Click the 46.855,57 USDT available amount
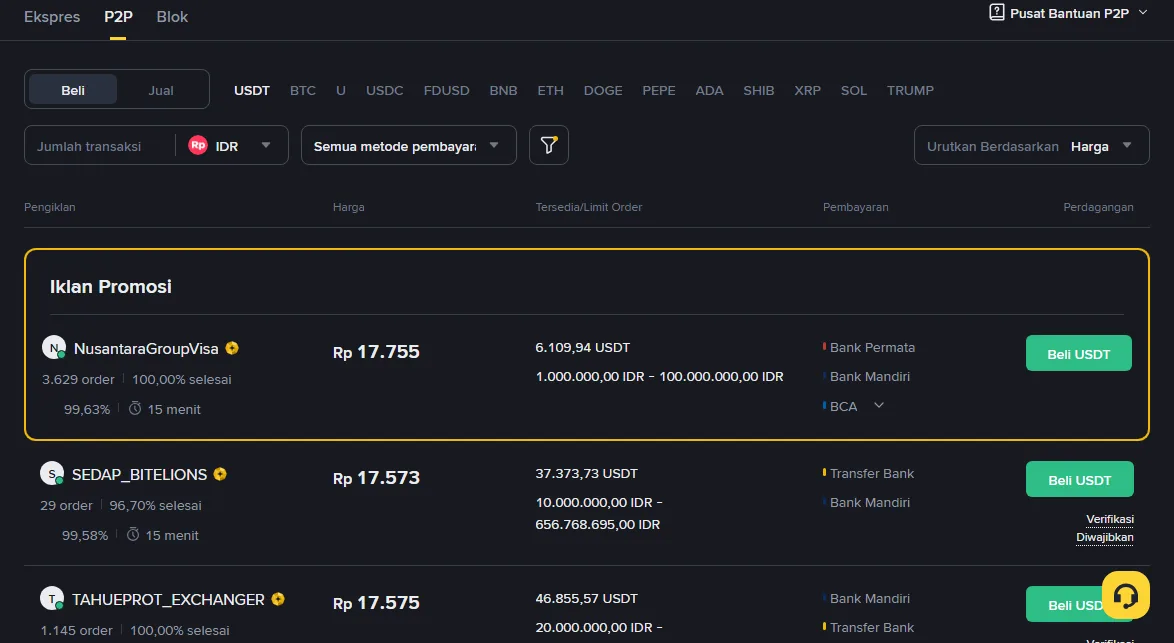 [586, 598]
